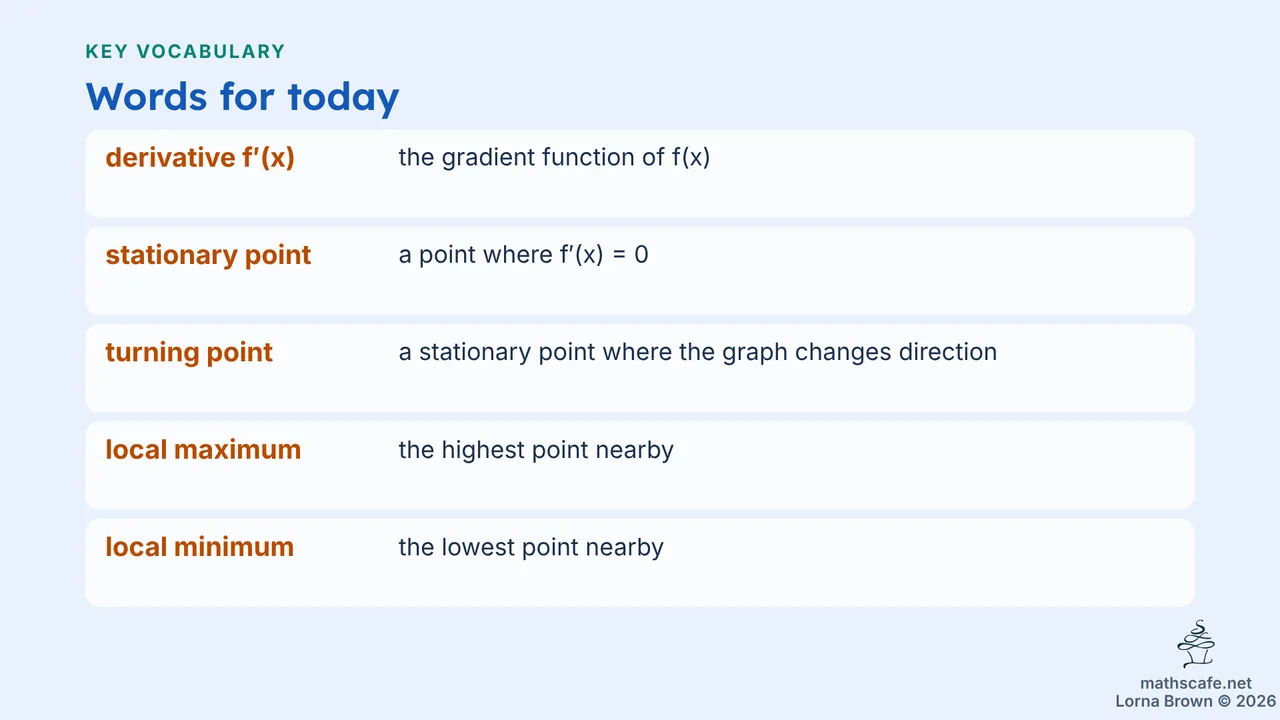Click the Words for today title
The image size is (1280, 720).
point(242,97)
